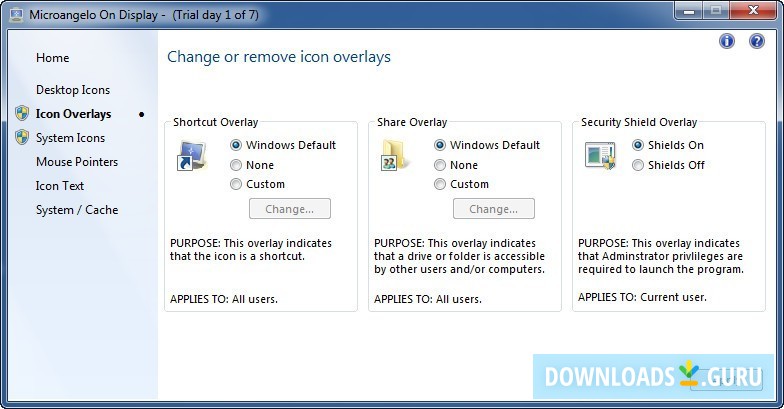The width and height of the screenshot is (784, 409).
Task: Open help via the question mark icon
Action: pos(756,41)
